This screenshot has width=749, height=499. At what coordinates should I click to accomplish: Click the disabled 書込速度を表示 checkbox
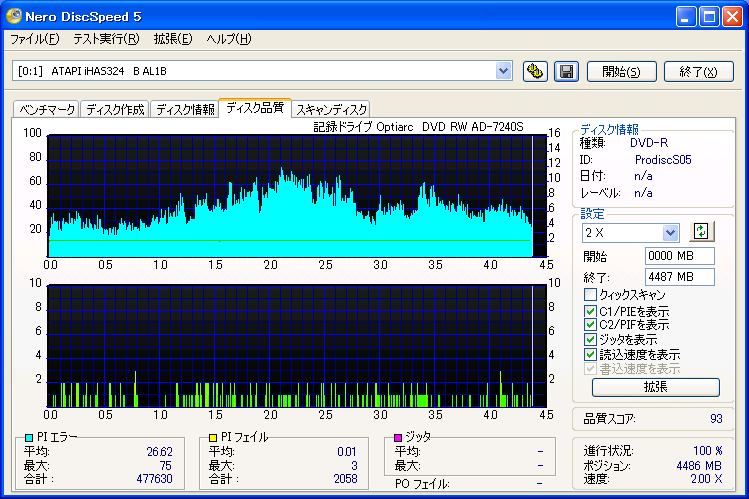[590, 369]
